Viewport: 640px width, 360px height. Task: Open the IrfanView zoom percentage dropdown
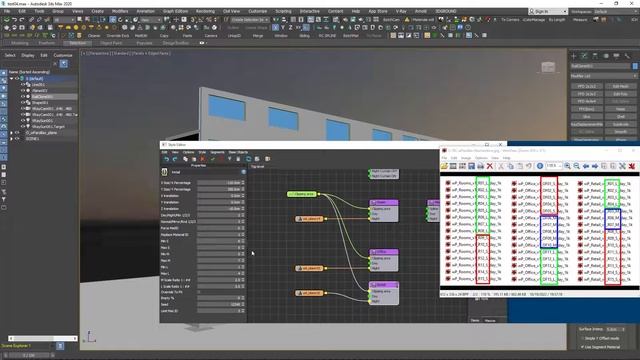coord(554,166)
